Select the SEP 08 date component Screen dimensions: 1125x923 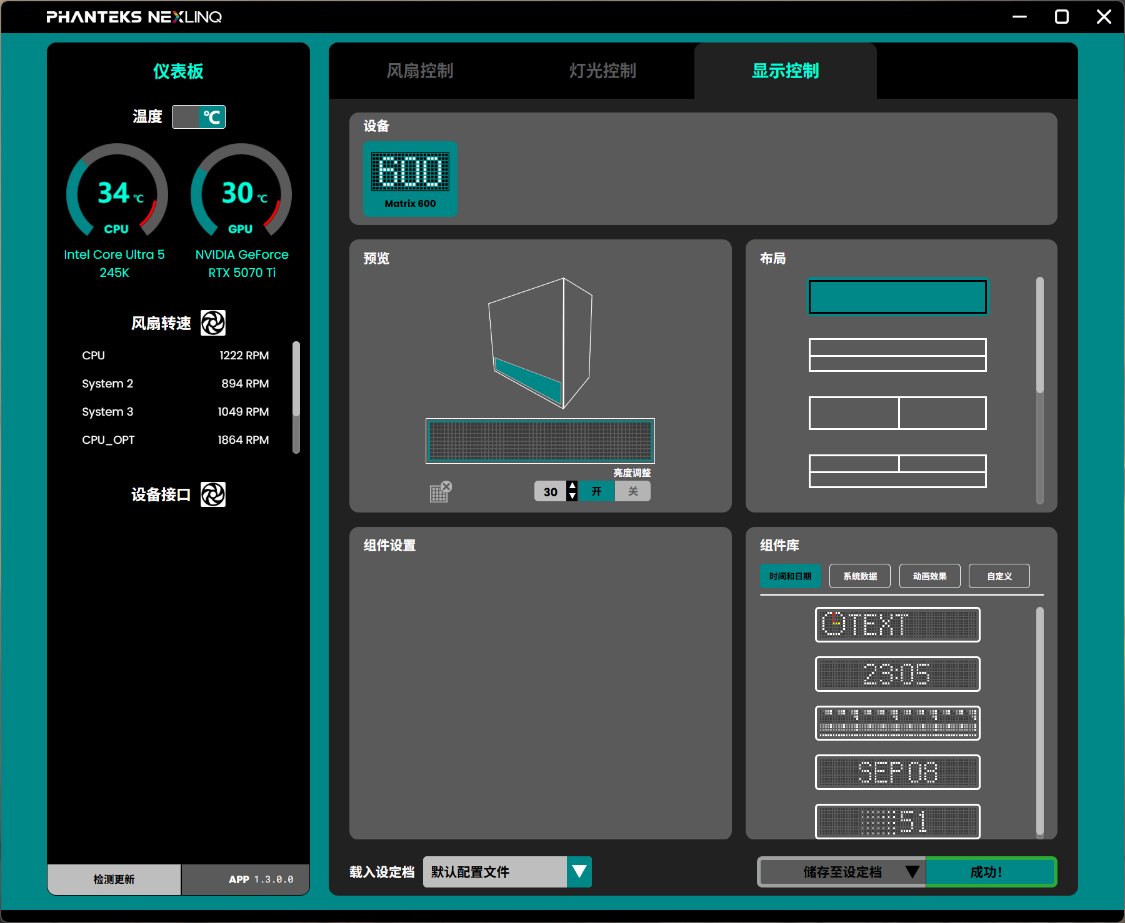coord(898,772)
